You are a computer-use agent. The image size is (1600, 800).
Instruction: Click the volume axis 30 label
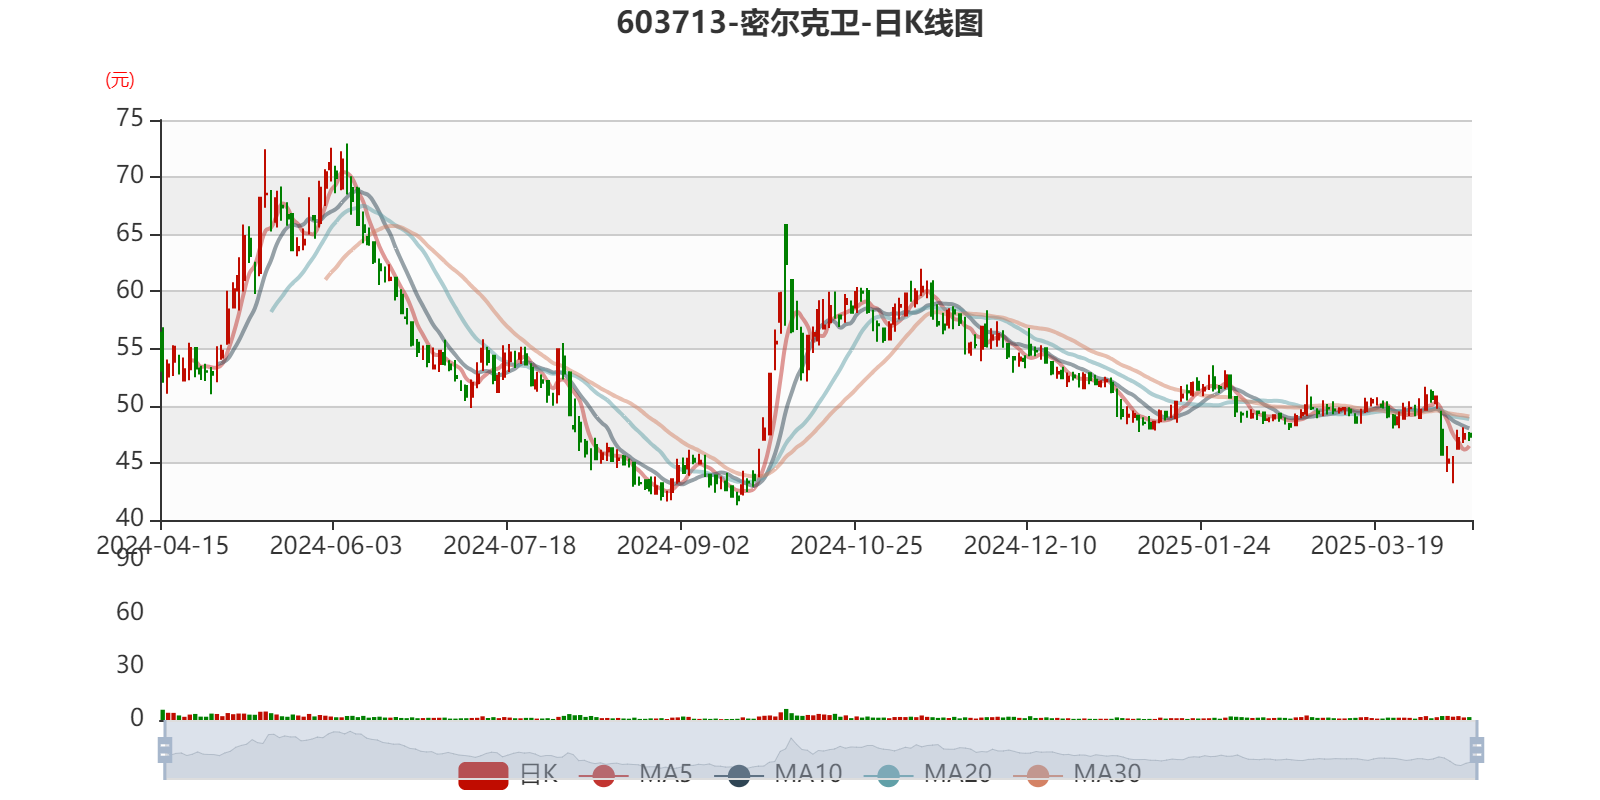(130, 665)
